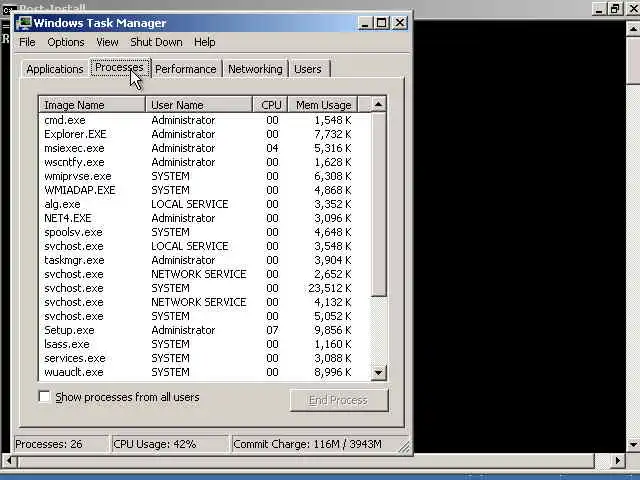Open the Shut Down menu
640x480 pixels.
pos(156,42)
